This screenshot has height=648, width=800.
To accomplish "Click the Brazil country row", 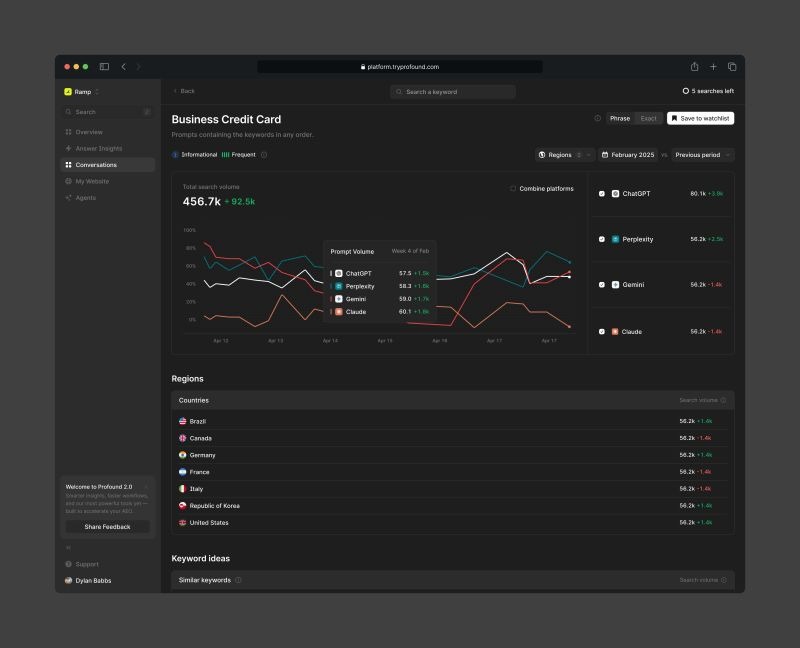I will coord(453,421).
